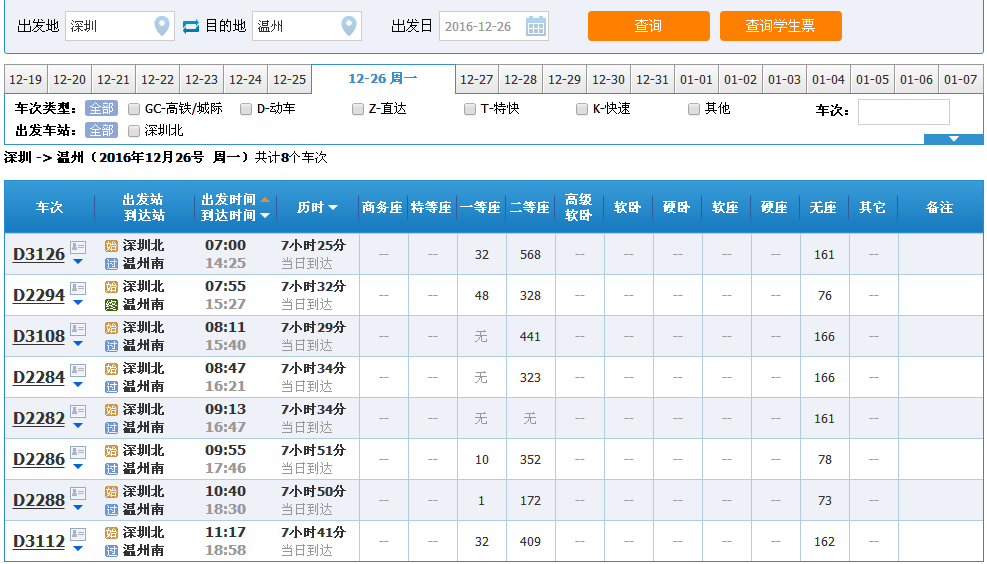Viewport: 987px width, 564px height.
Task: Open the D2294 train info card icon
Action: (78, 288)
